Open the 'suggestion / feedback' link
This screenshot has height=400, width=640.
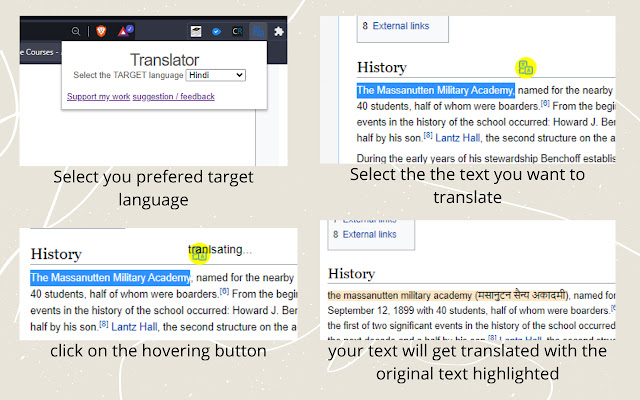[x=173, y=96]
